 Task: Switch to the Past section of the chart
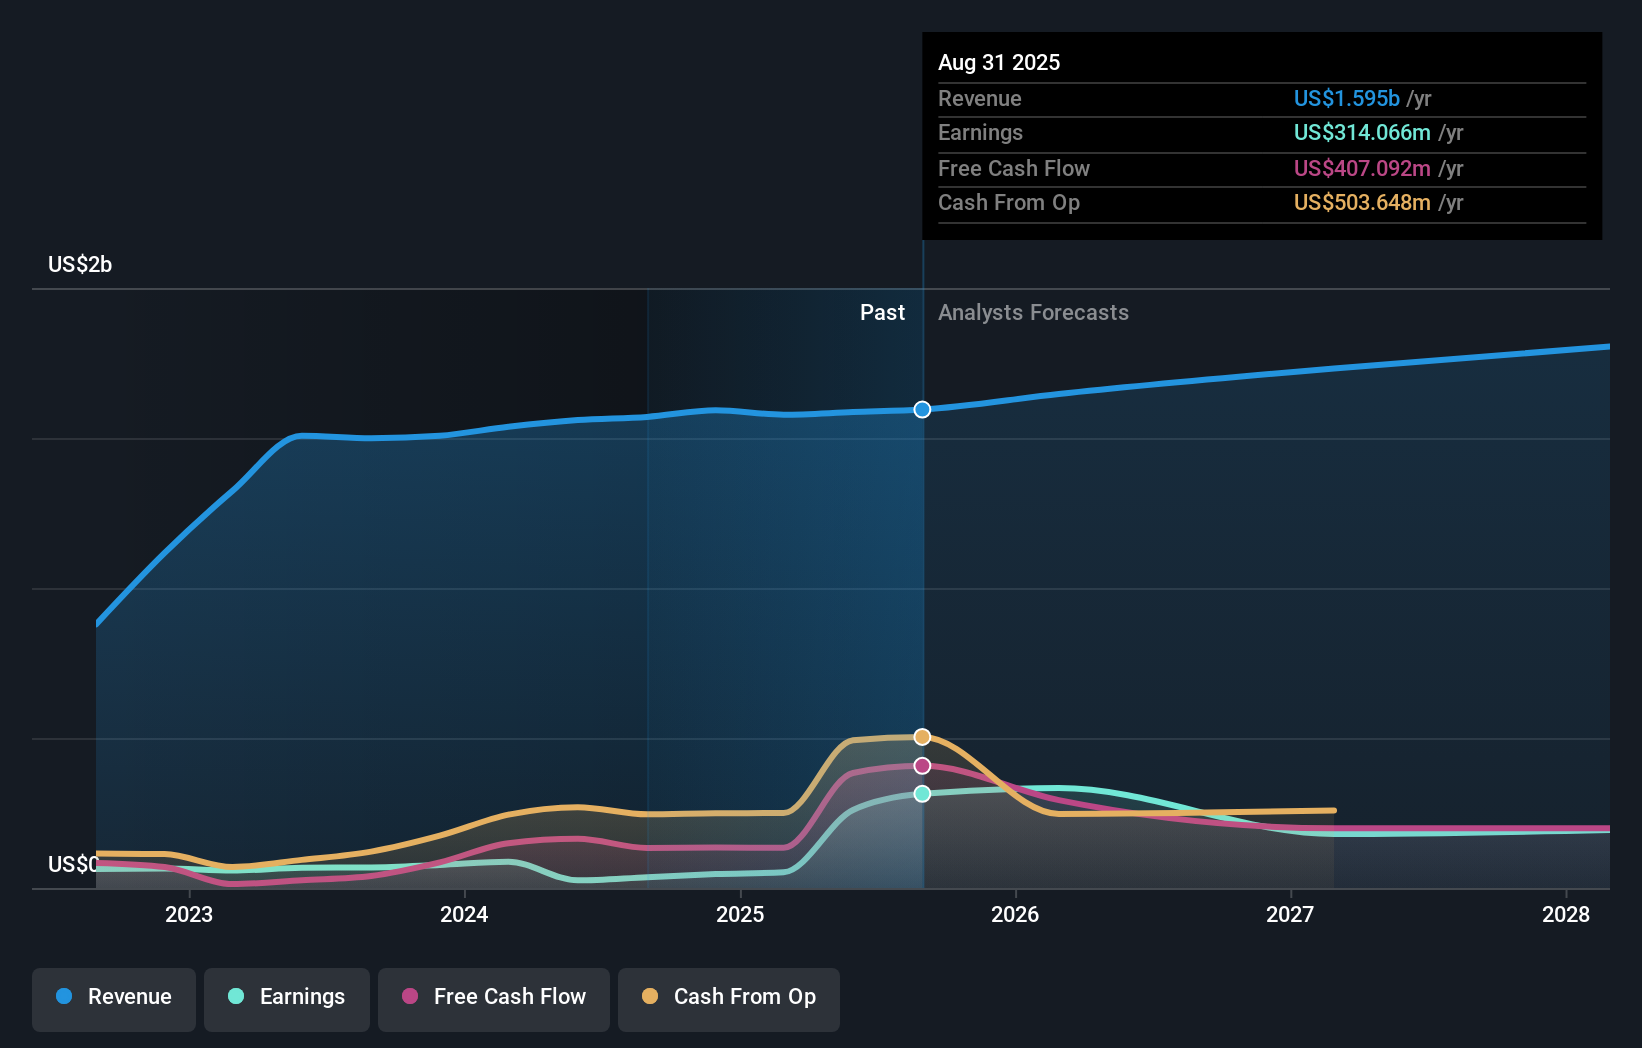[x=882, y=312]
